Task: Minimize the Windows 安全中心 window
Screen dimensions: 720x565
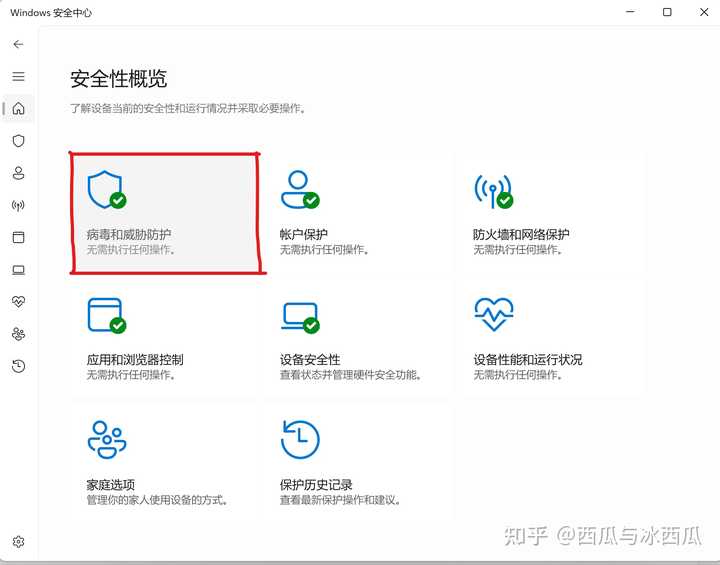Action: click(630, 12)
